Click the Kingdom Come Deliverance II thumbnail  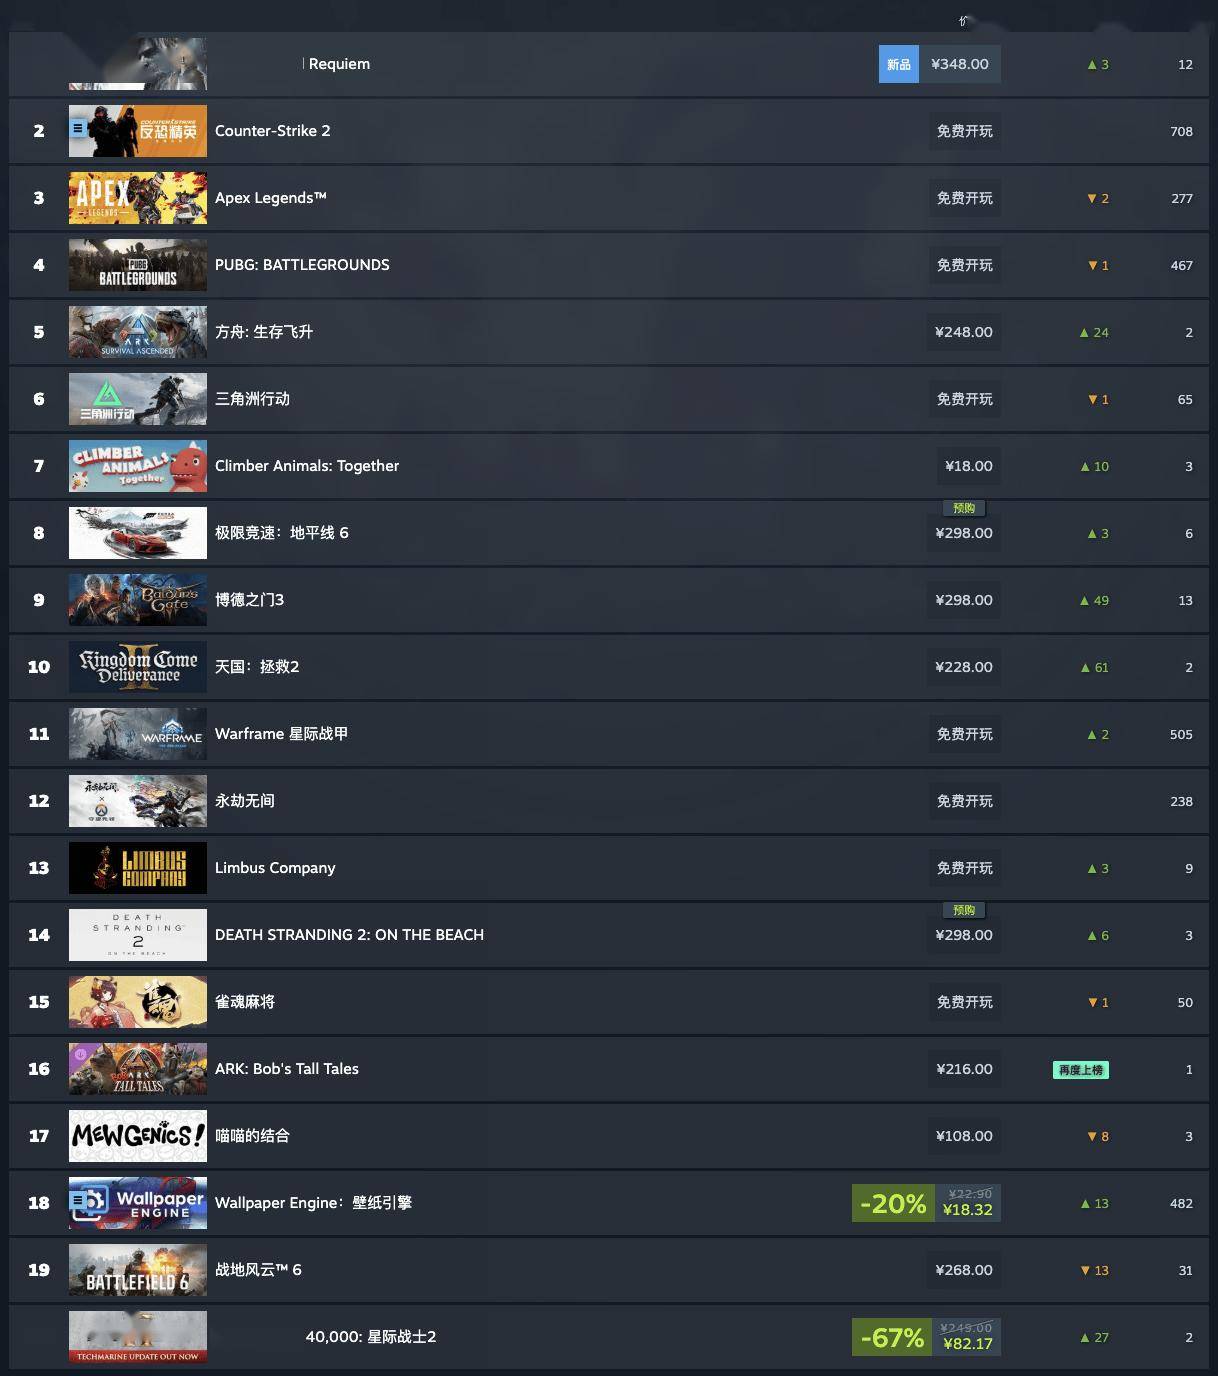138,667
